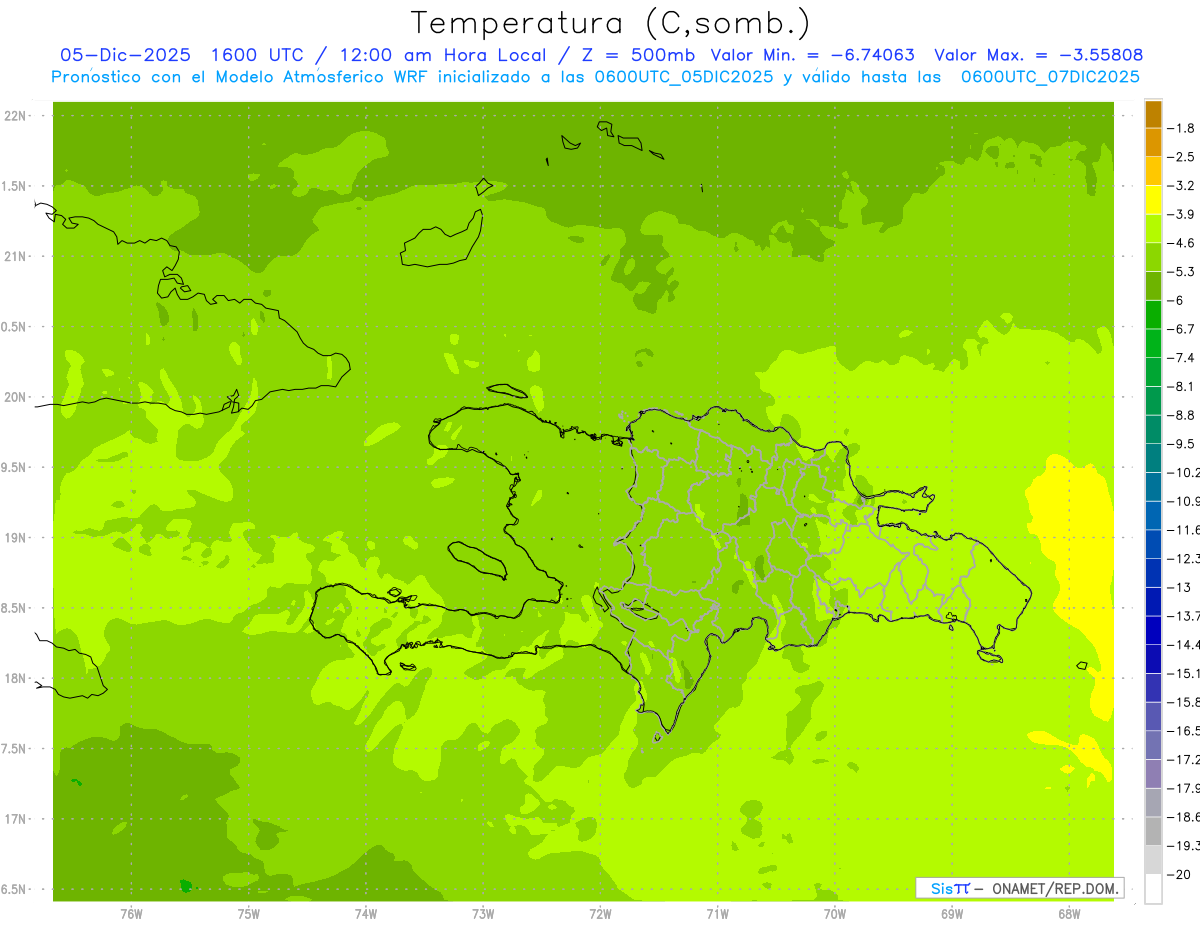This screenshot has width=1200, height=927.
Task: Click the '-1.8' legend value
Action: (1183, 128)
